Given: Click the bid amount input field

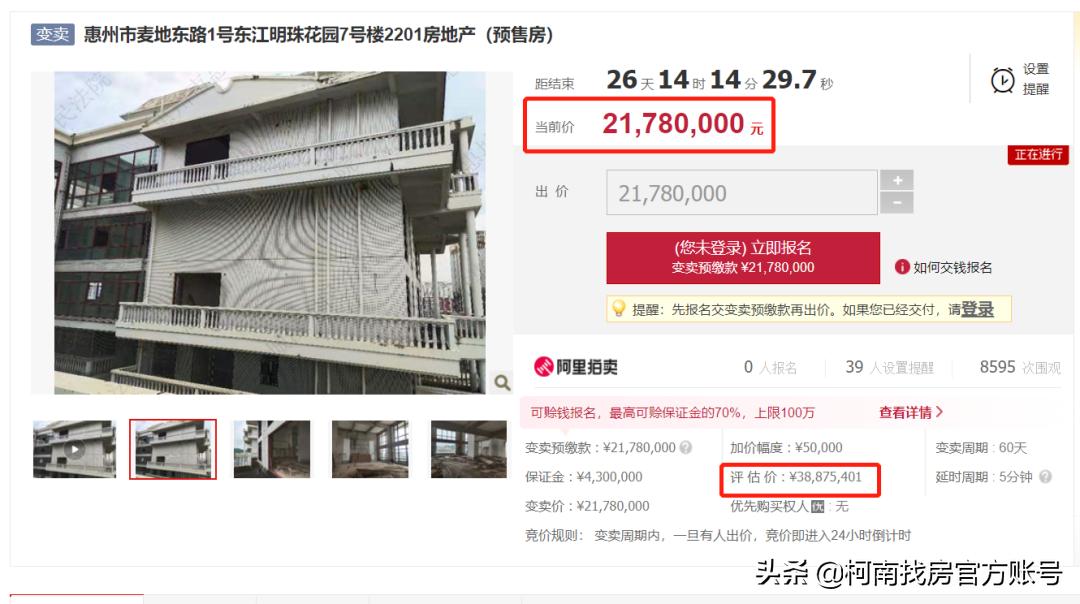Looking at the screenshot, I should pos(742,193).
